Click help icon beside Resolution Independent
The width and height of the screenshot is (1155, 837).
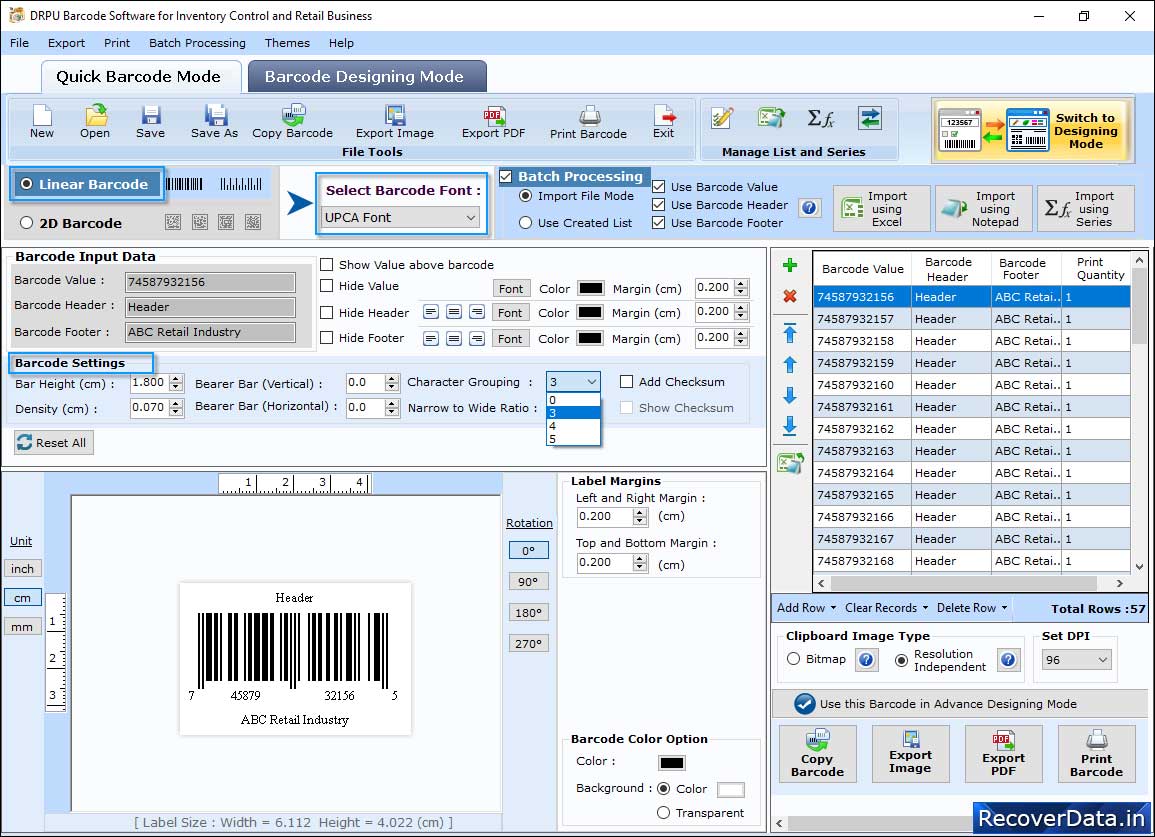click(x=1008, y=659)
